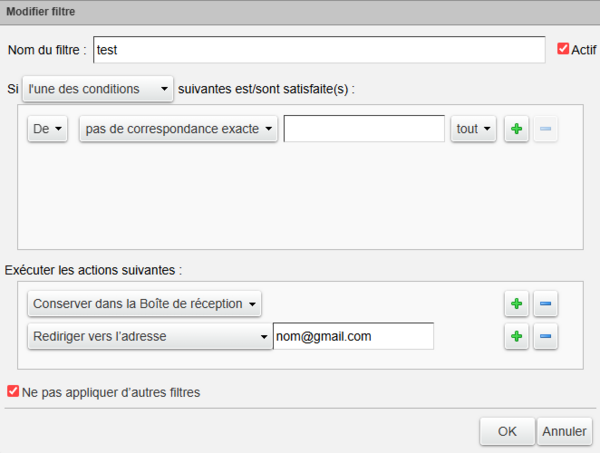Click the 'Modifier filtre' title bar
600x453 pixels.
point(300,12)
